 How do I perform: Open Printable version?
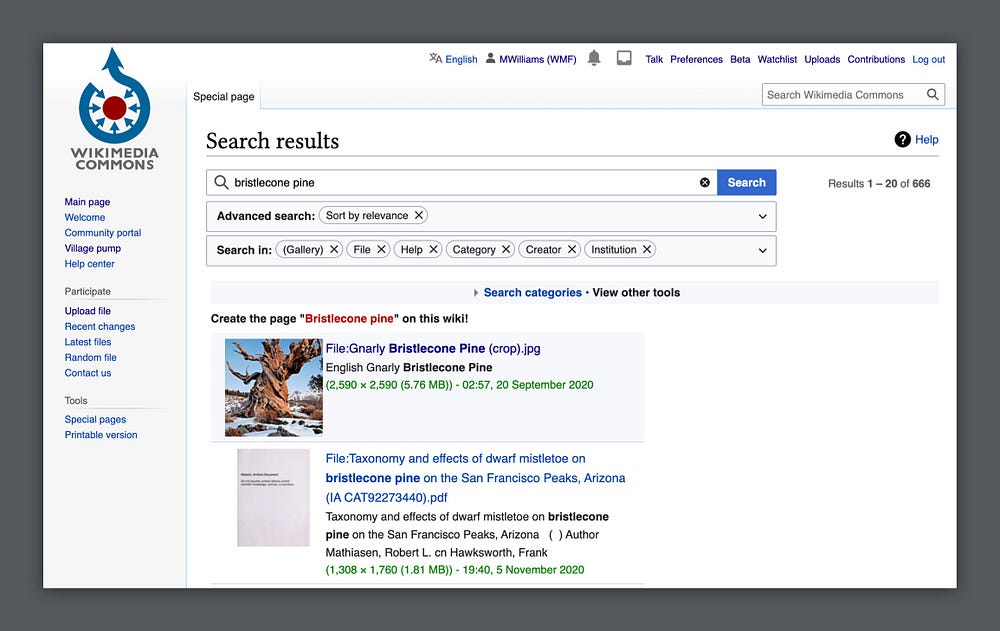click(x=101, y=434)
